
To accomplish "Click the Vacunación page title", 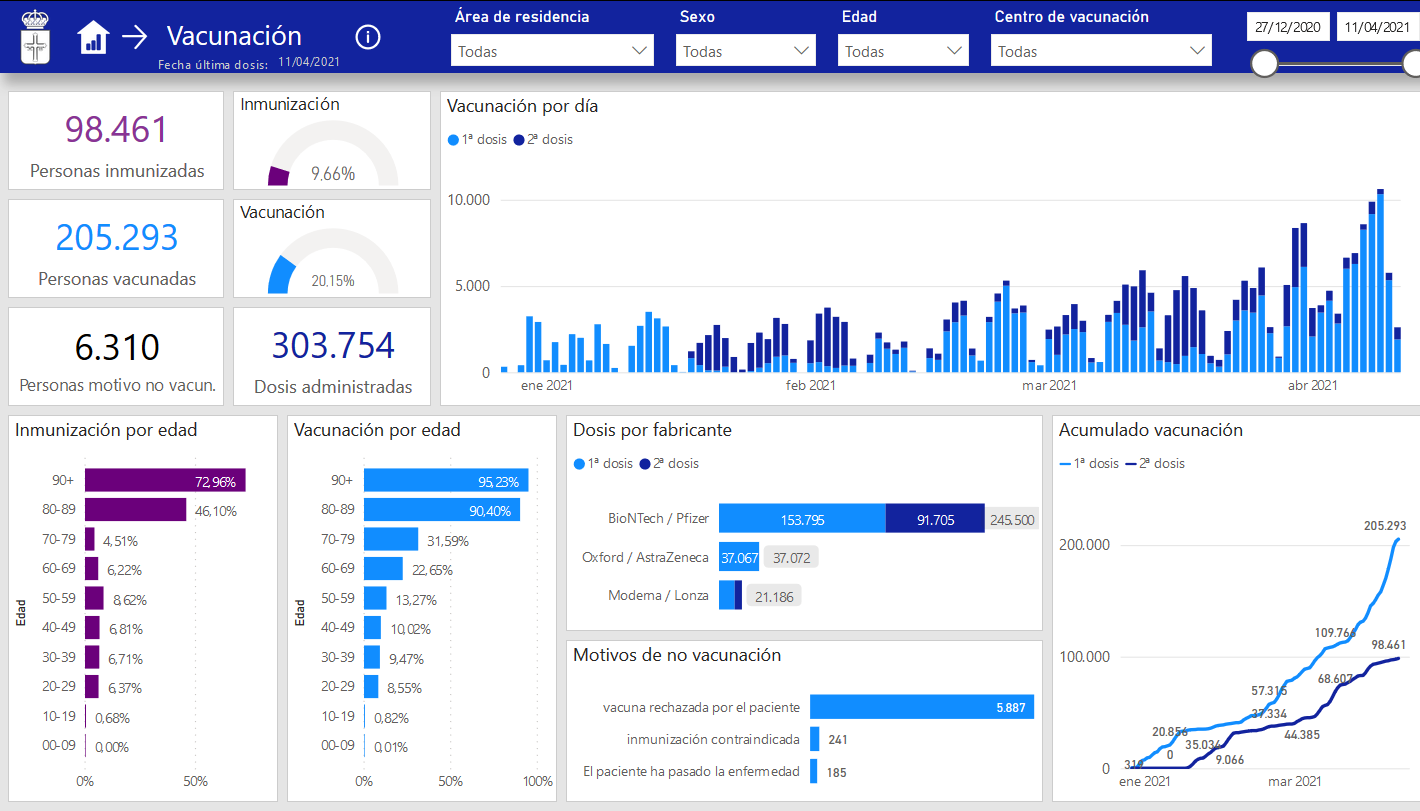I will pos(234,36).
